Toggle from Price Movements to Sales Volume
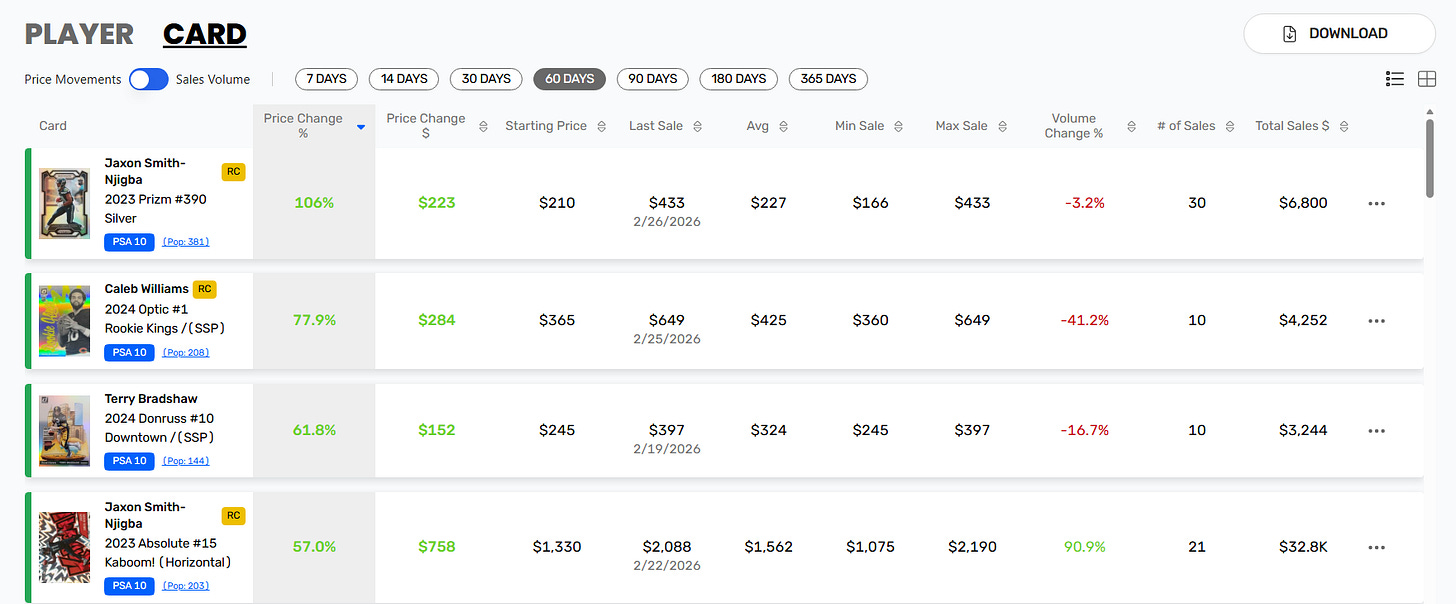The image size is (1456, 604). pos(148,78)
